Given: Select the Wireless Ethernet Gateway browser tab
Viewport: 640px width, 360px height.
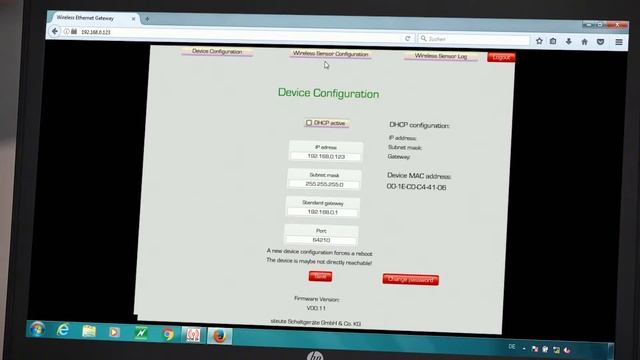Looking at the screenshot, I should [x=93, y=18].
